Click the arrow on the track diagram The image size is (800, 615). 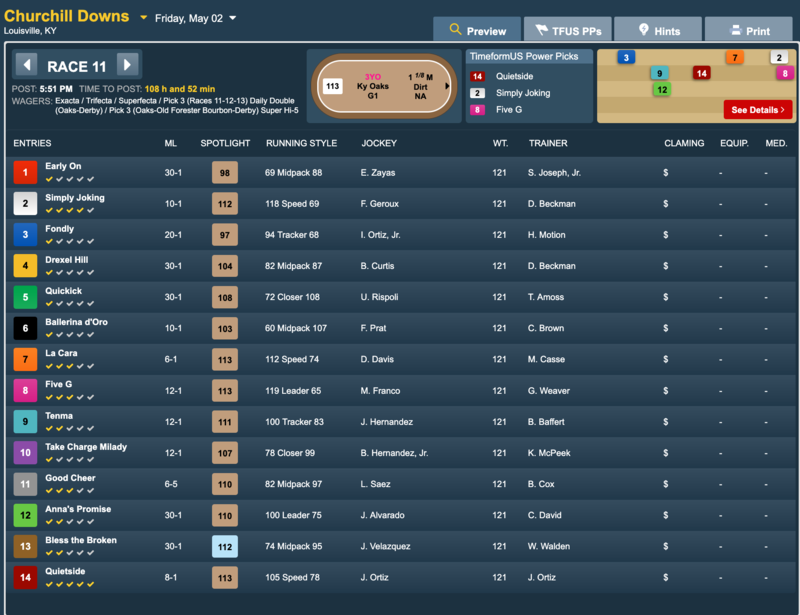pyautogui.click(x=447, y=86)
